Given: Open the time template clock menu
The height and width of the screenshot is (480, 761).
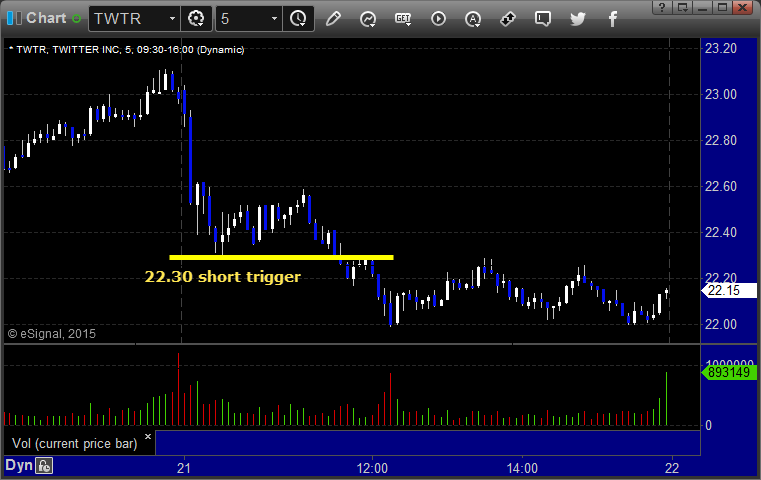Looking at the screenshot, I should [298, 19].
